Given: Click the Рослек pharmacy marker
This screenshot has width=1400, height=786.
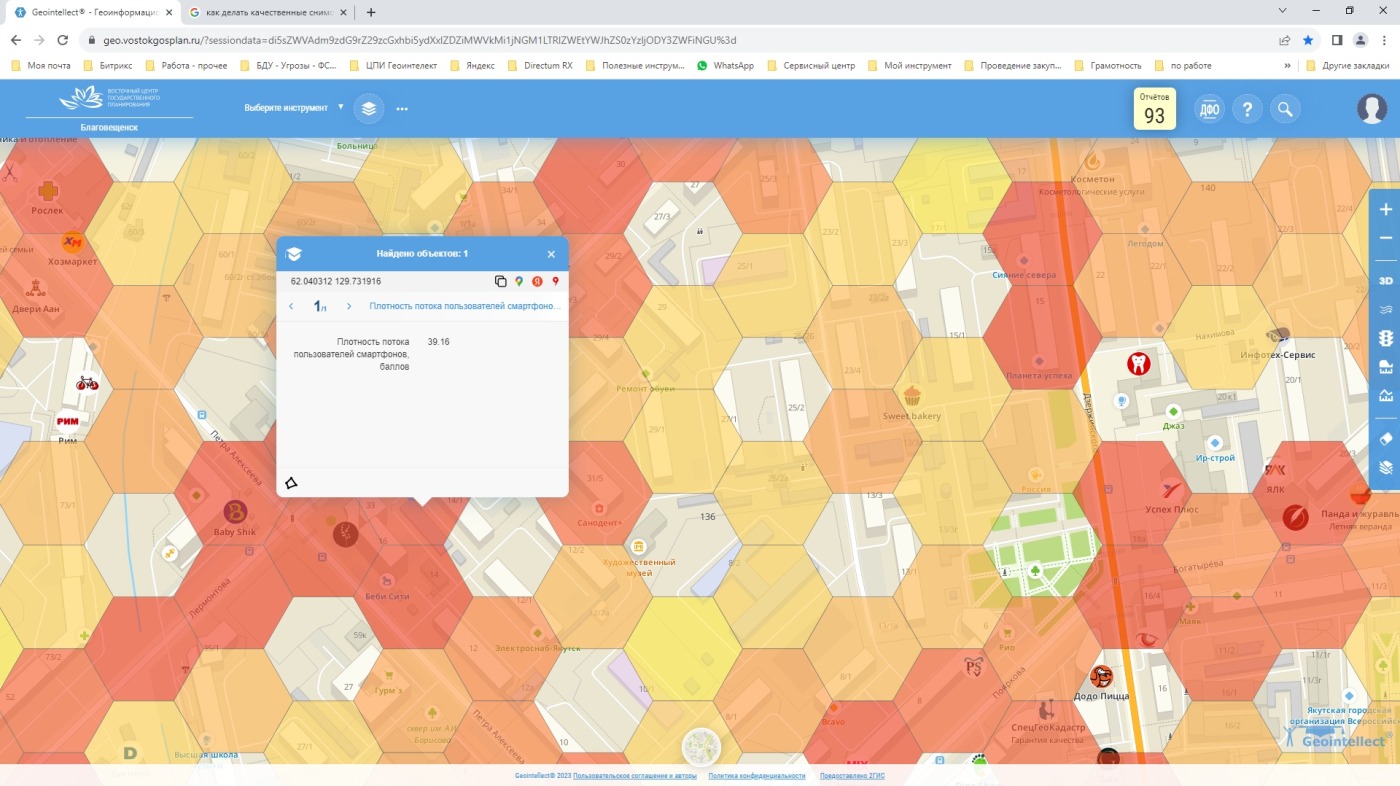Looking at the screenshot, I should point(47,191).
